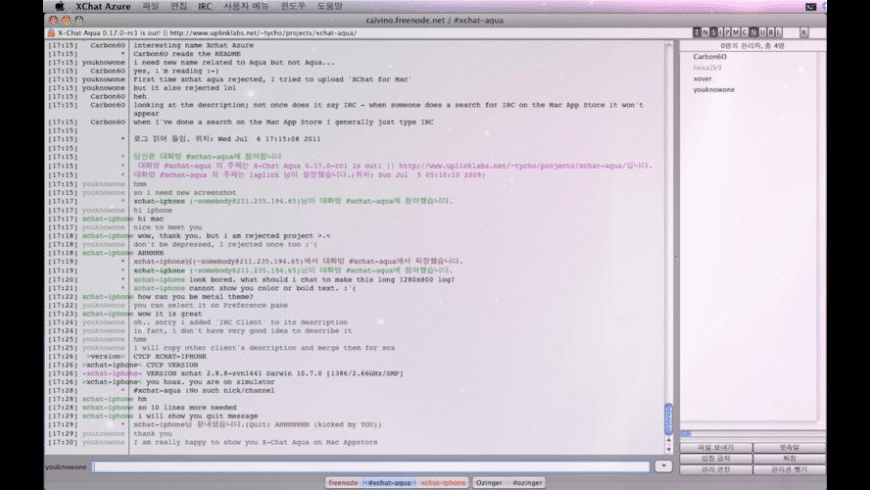Toggle the K channel key mode button
This screenshot has width=870, height=490.
pos(803,33)
